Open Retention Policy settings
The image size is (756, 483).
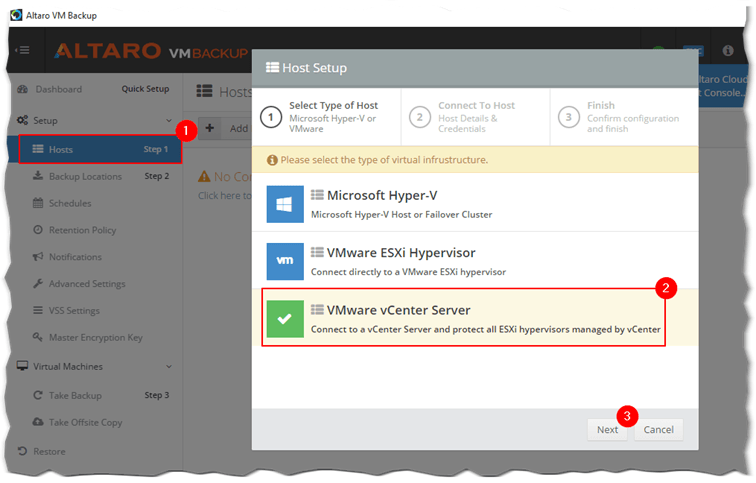click(82, 230)
